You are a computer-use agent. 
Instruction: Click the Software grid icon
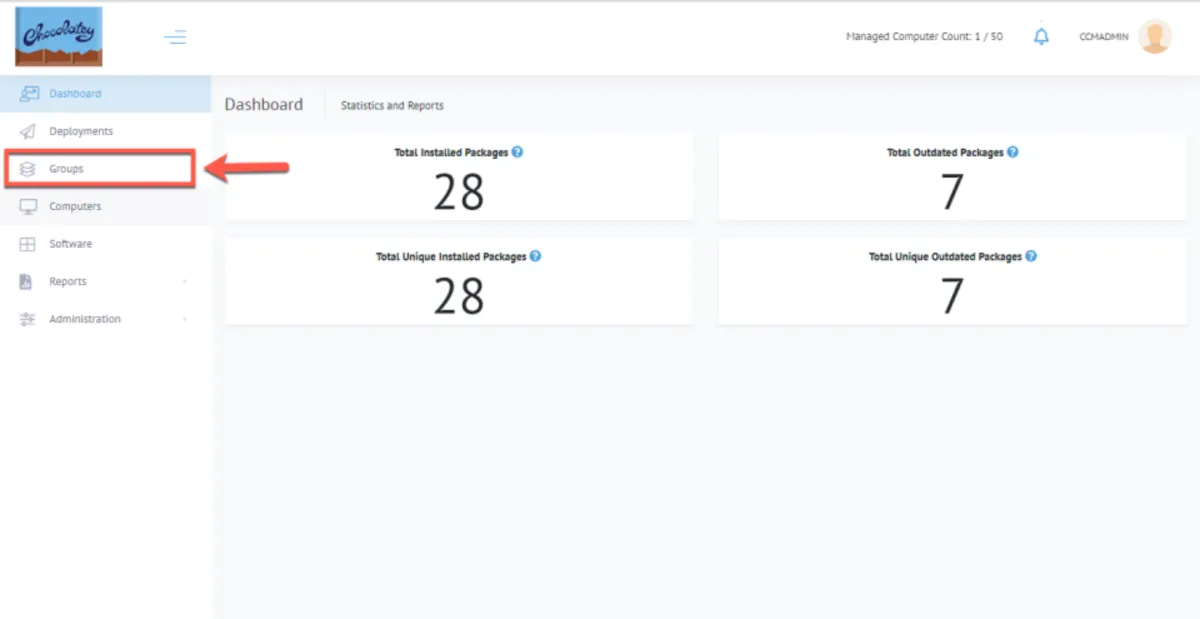[28, 244]
